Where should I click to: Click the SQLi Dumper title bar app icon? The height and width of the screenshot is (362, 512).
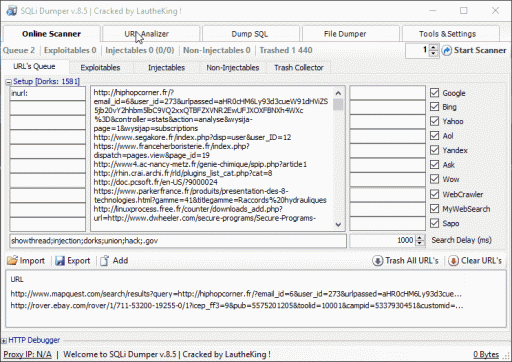[x=11, y=11]
